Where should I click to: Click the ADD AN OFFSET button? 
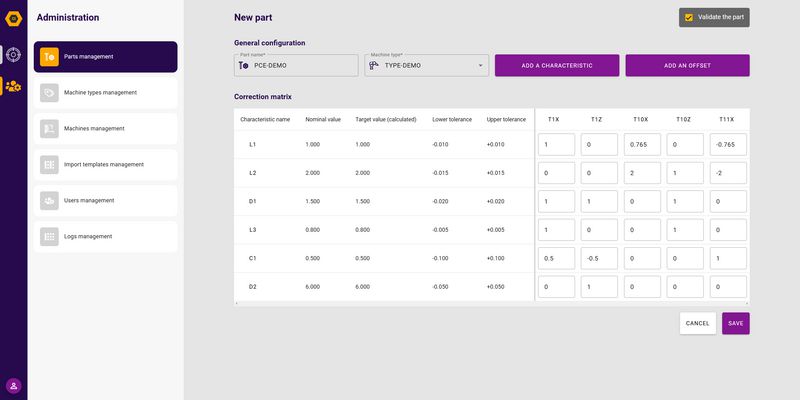tap(687, 65)
